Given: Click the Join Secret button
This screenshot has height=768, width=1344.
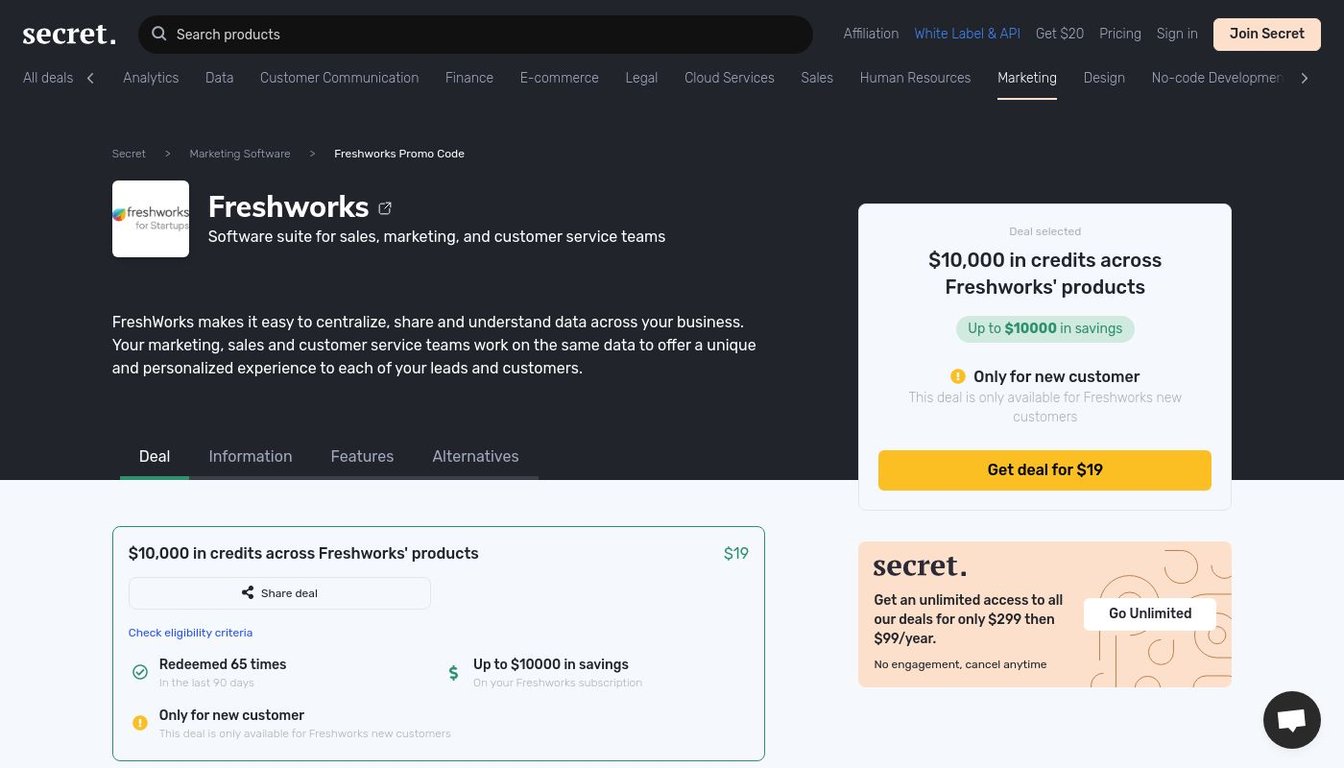Looking at the screenshot, I should point(1267,34).
